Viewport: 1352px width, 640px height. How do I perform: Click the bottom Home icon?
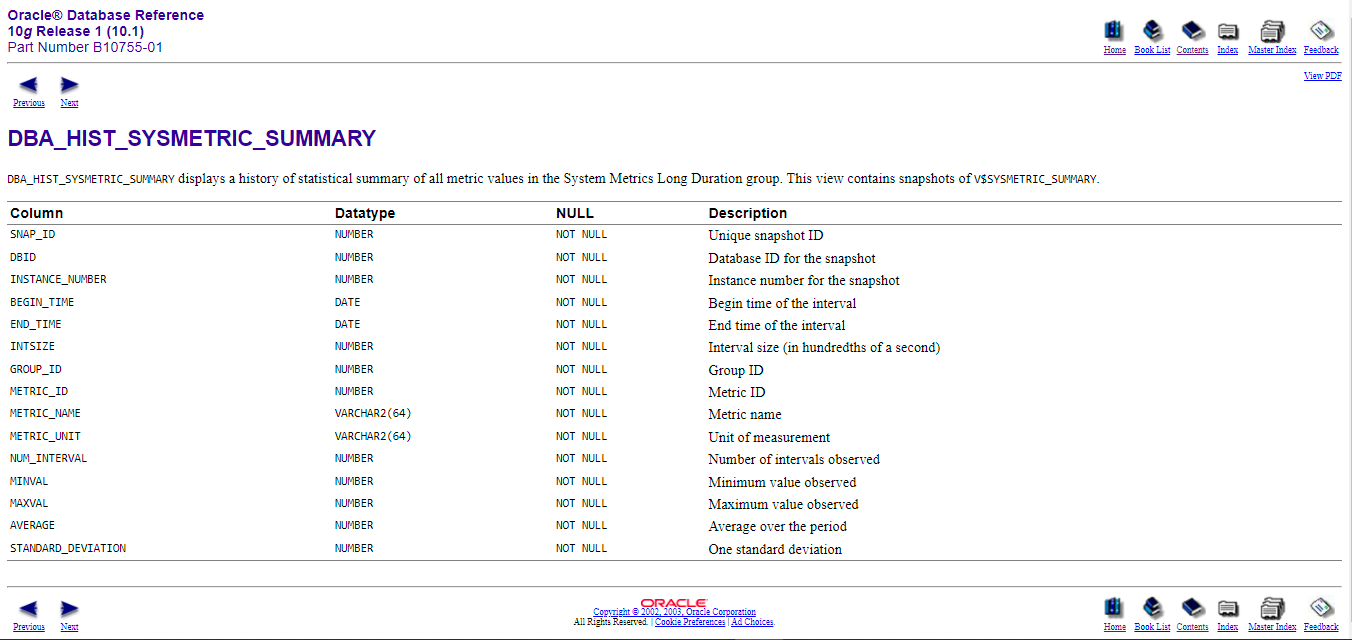[1114, 608]
